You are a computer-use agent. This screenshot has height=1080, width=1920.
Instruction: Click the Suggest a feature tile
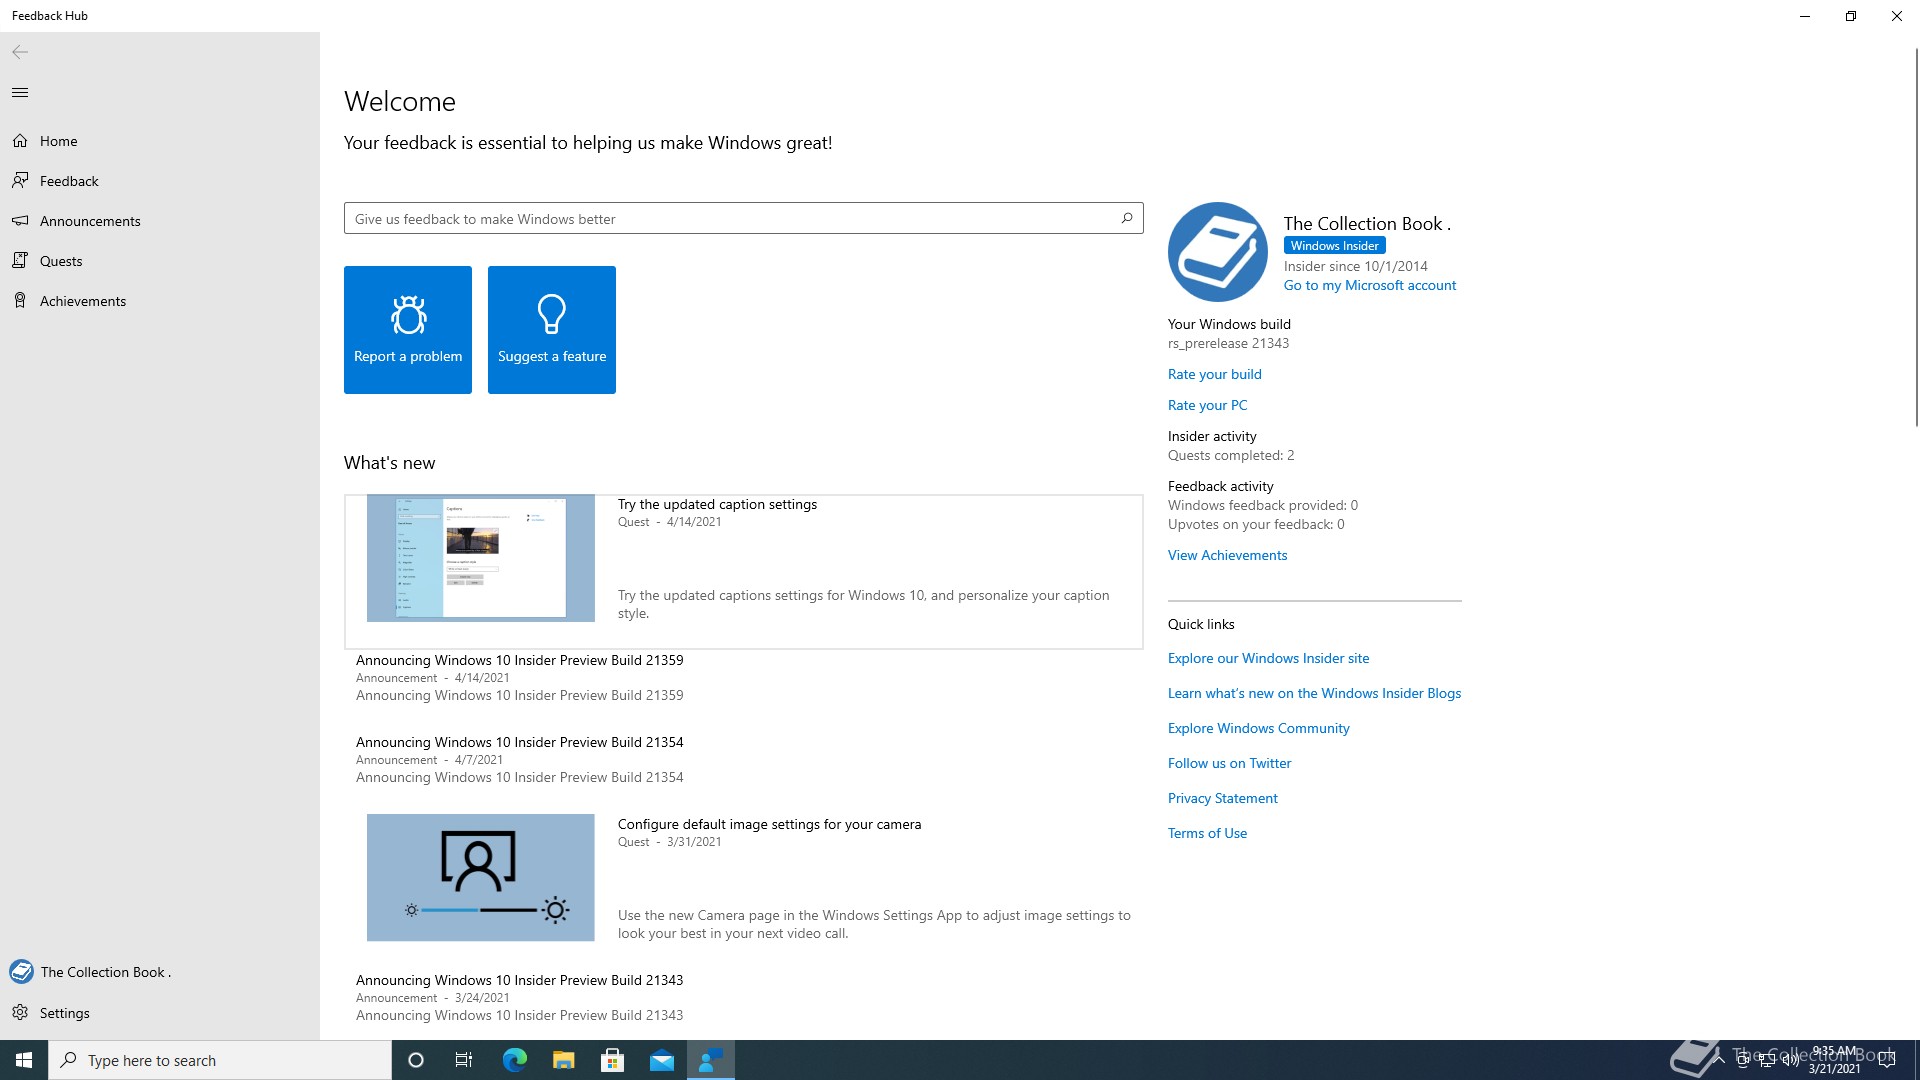[552, 330]
